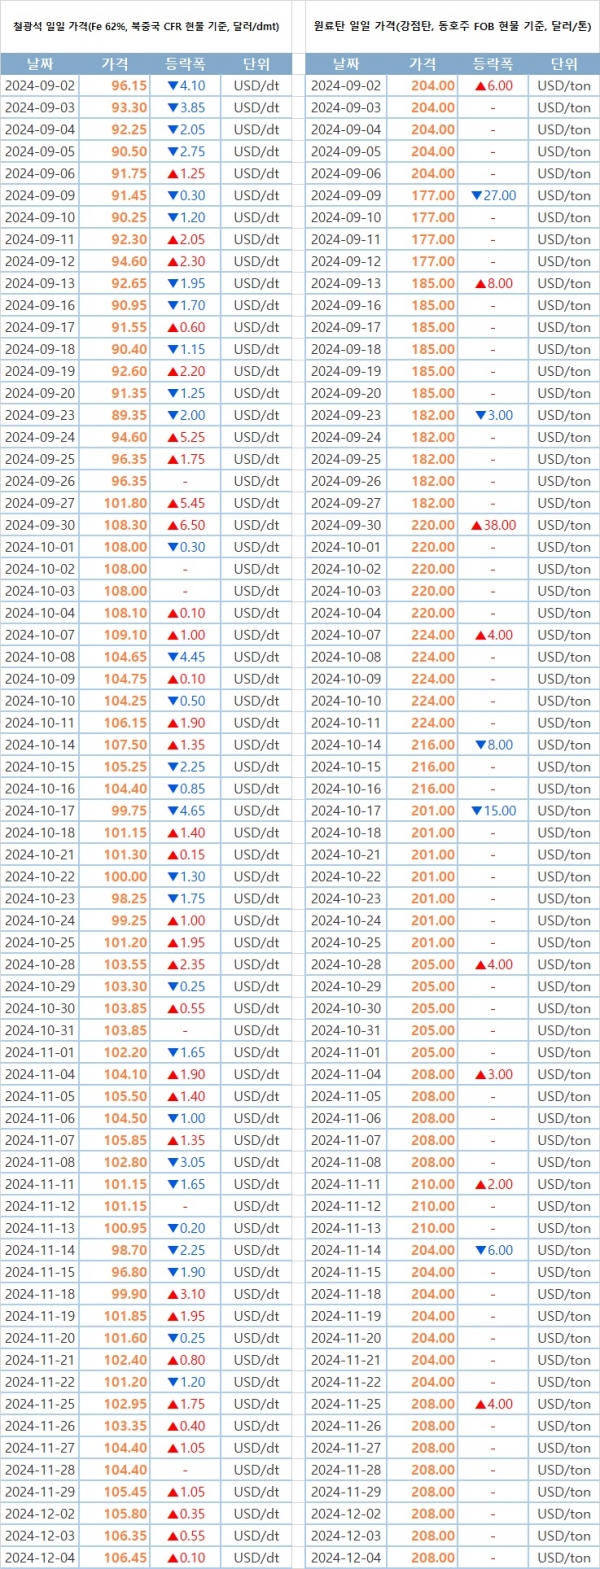The width and height of the screenshot is (600, 1569).
Task: Click 가격 header in iron ore table
Action: click(x=115, y=64)
